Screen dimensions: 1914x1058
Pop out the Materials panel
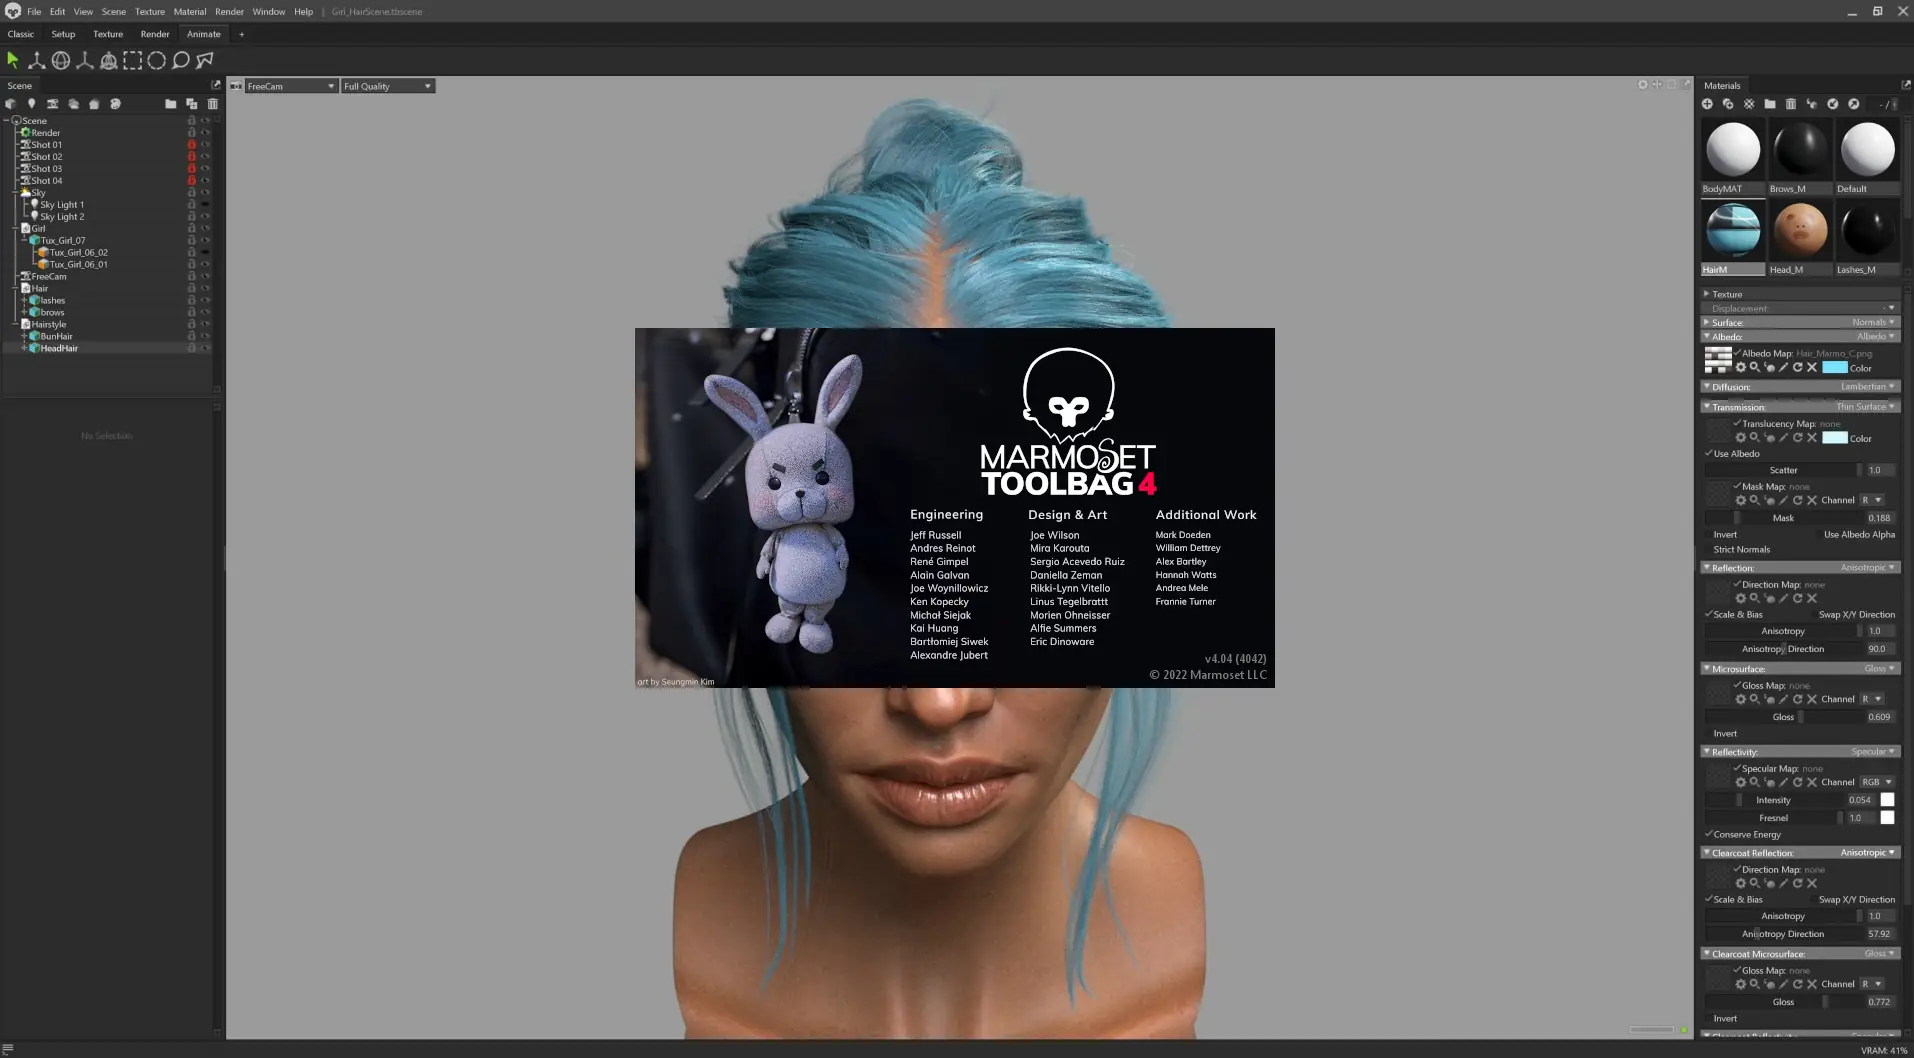coord(1906,85)
